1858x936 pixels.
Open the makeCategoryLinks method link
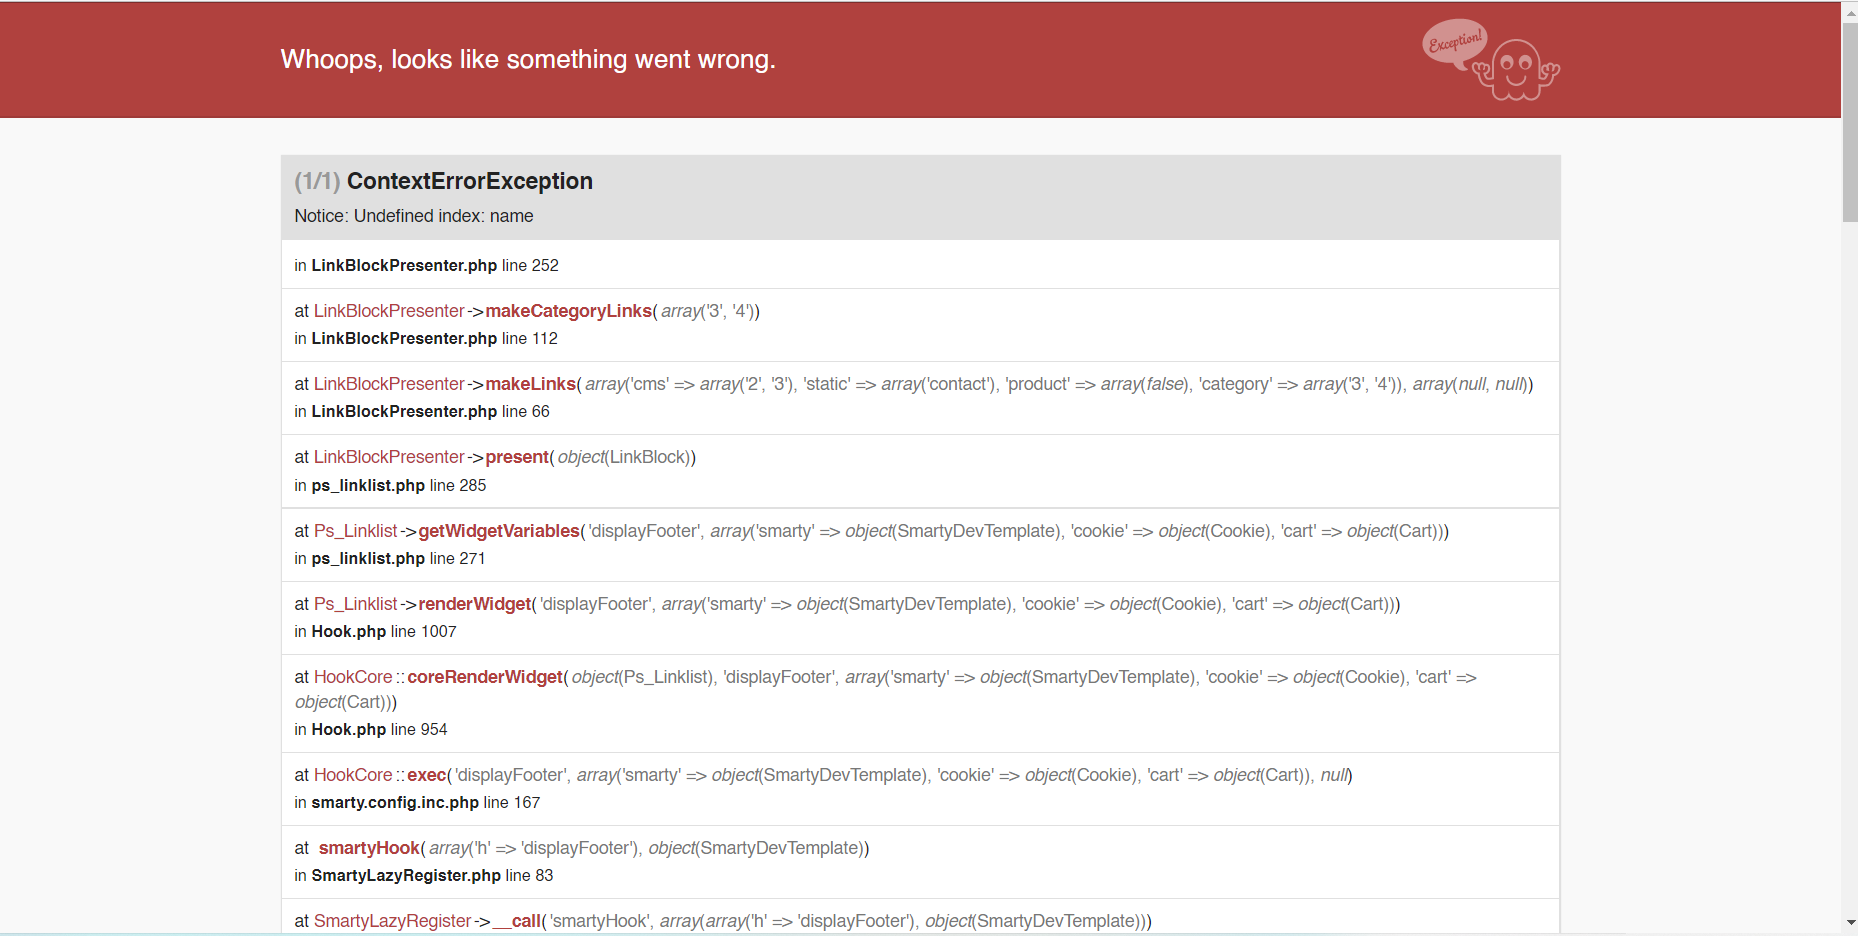point(568,311)
